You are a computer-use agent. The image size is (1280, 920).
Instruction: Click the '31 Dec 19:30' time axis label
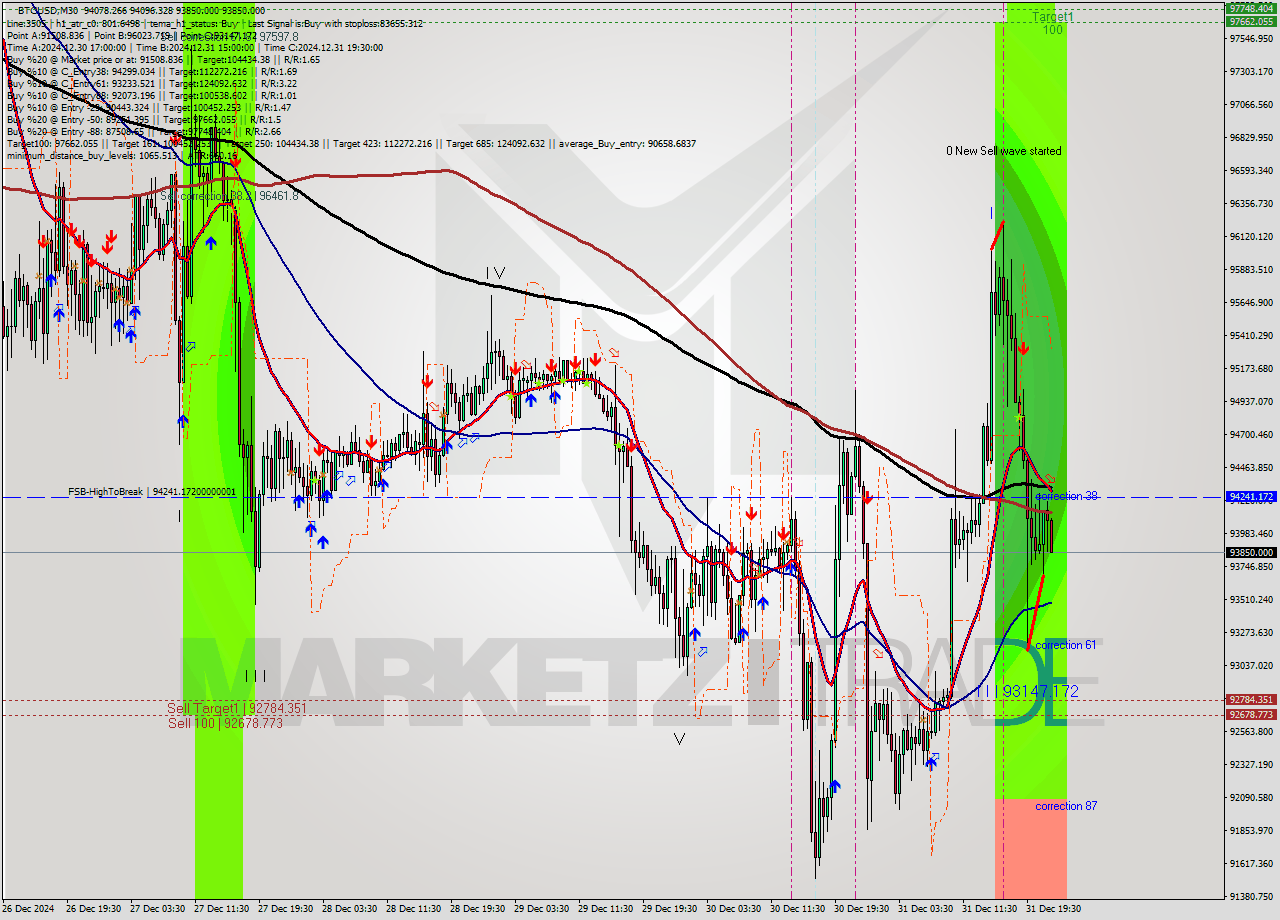coord(1056,909)
